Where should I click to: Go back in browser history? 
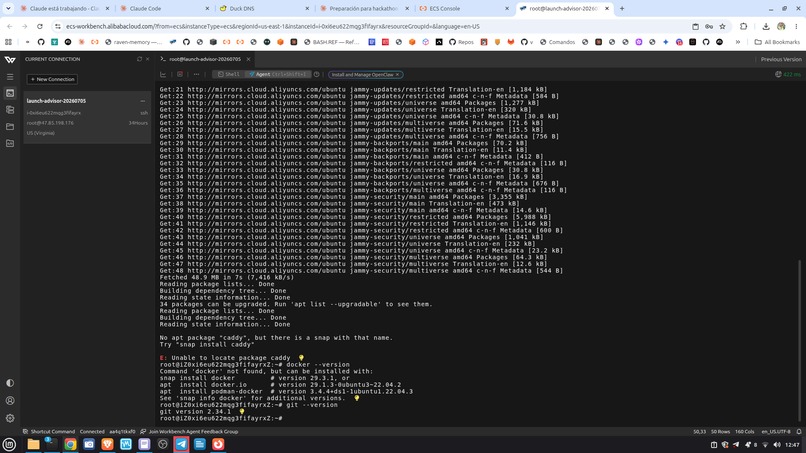coord(10,26)
